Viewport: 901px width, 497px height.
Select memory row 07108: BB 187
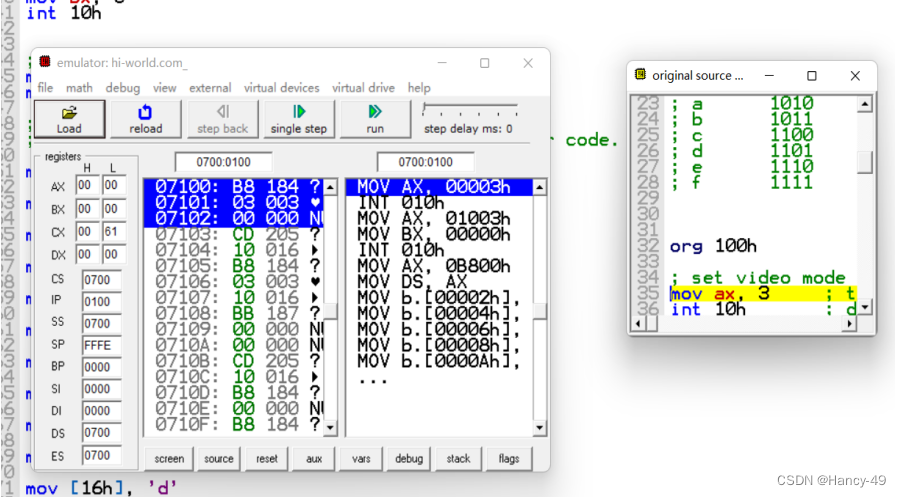click(234, 314)
